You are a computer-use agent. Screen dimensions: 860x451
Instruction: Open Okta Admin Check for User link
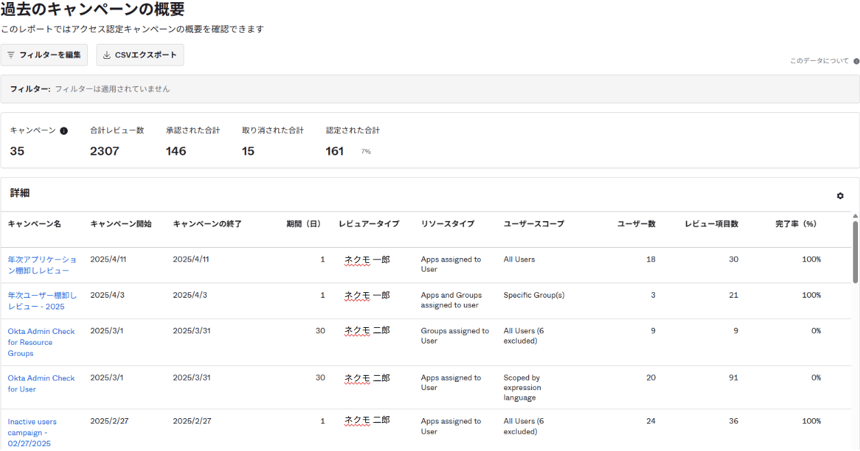[41, 384]
